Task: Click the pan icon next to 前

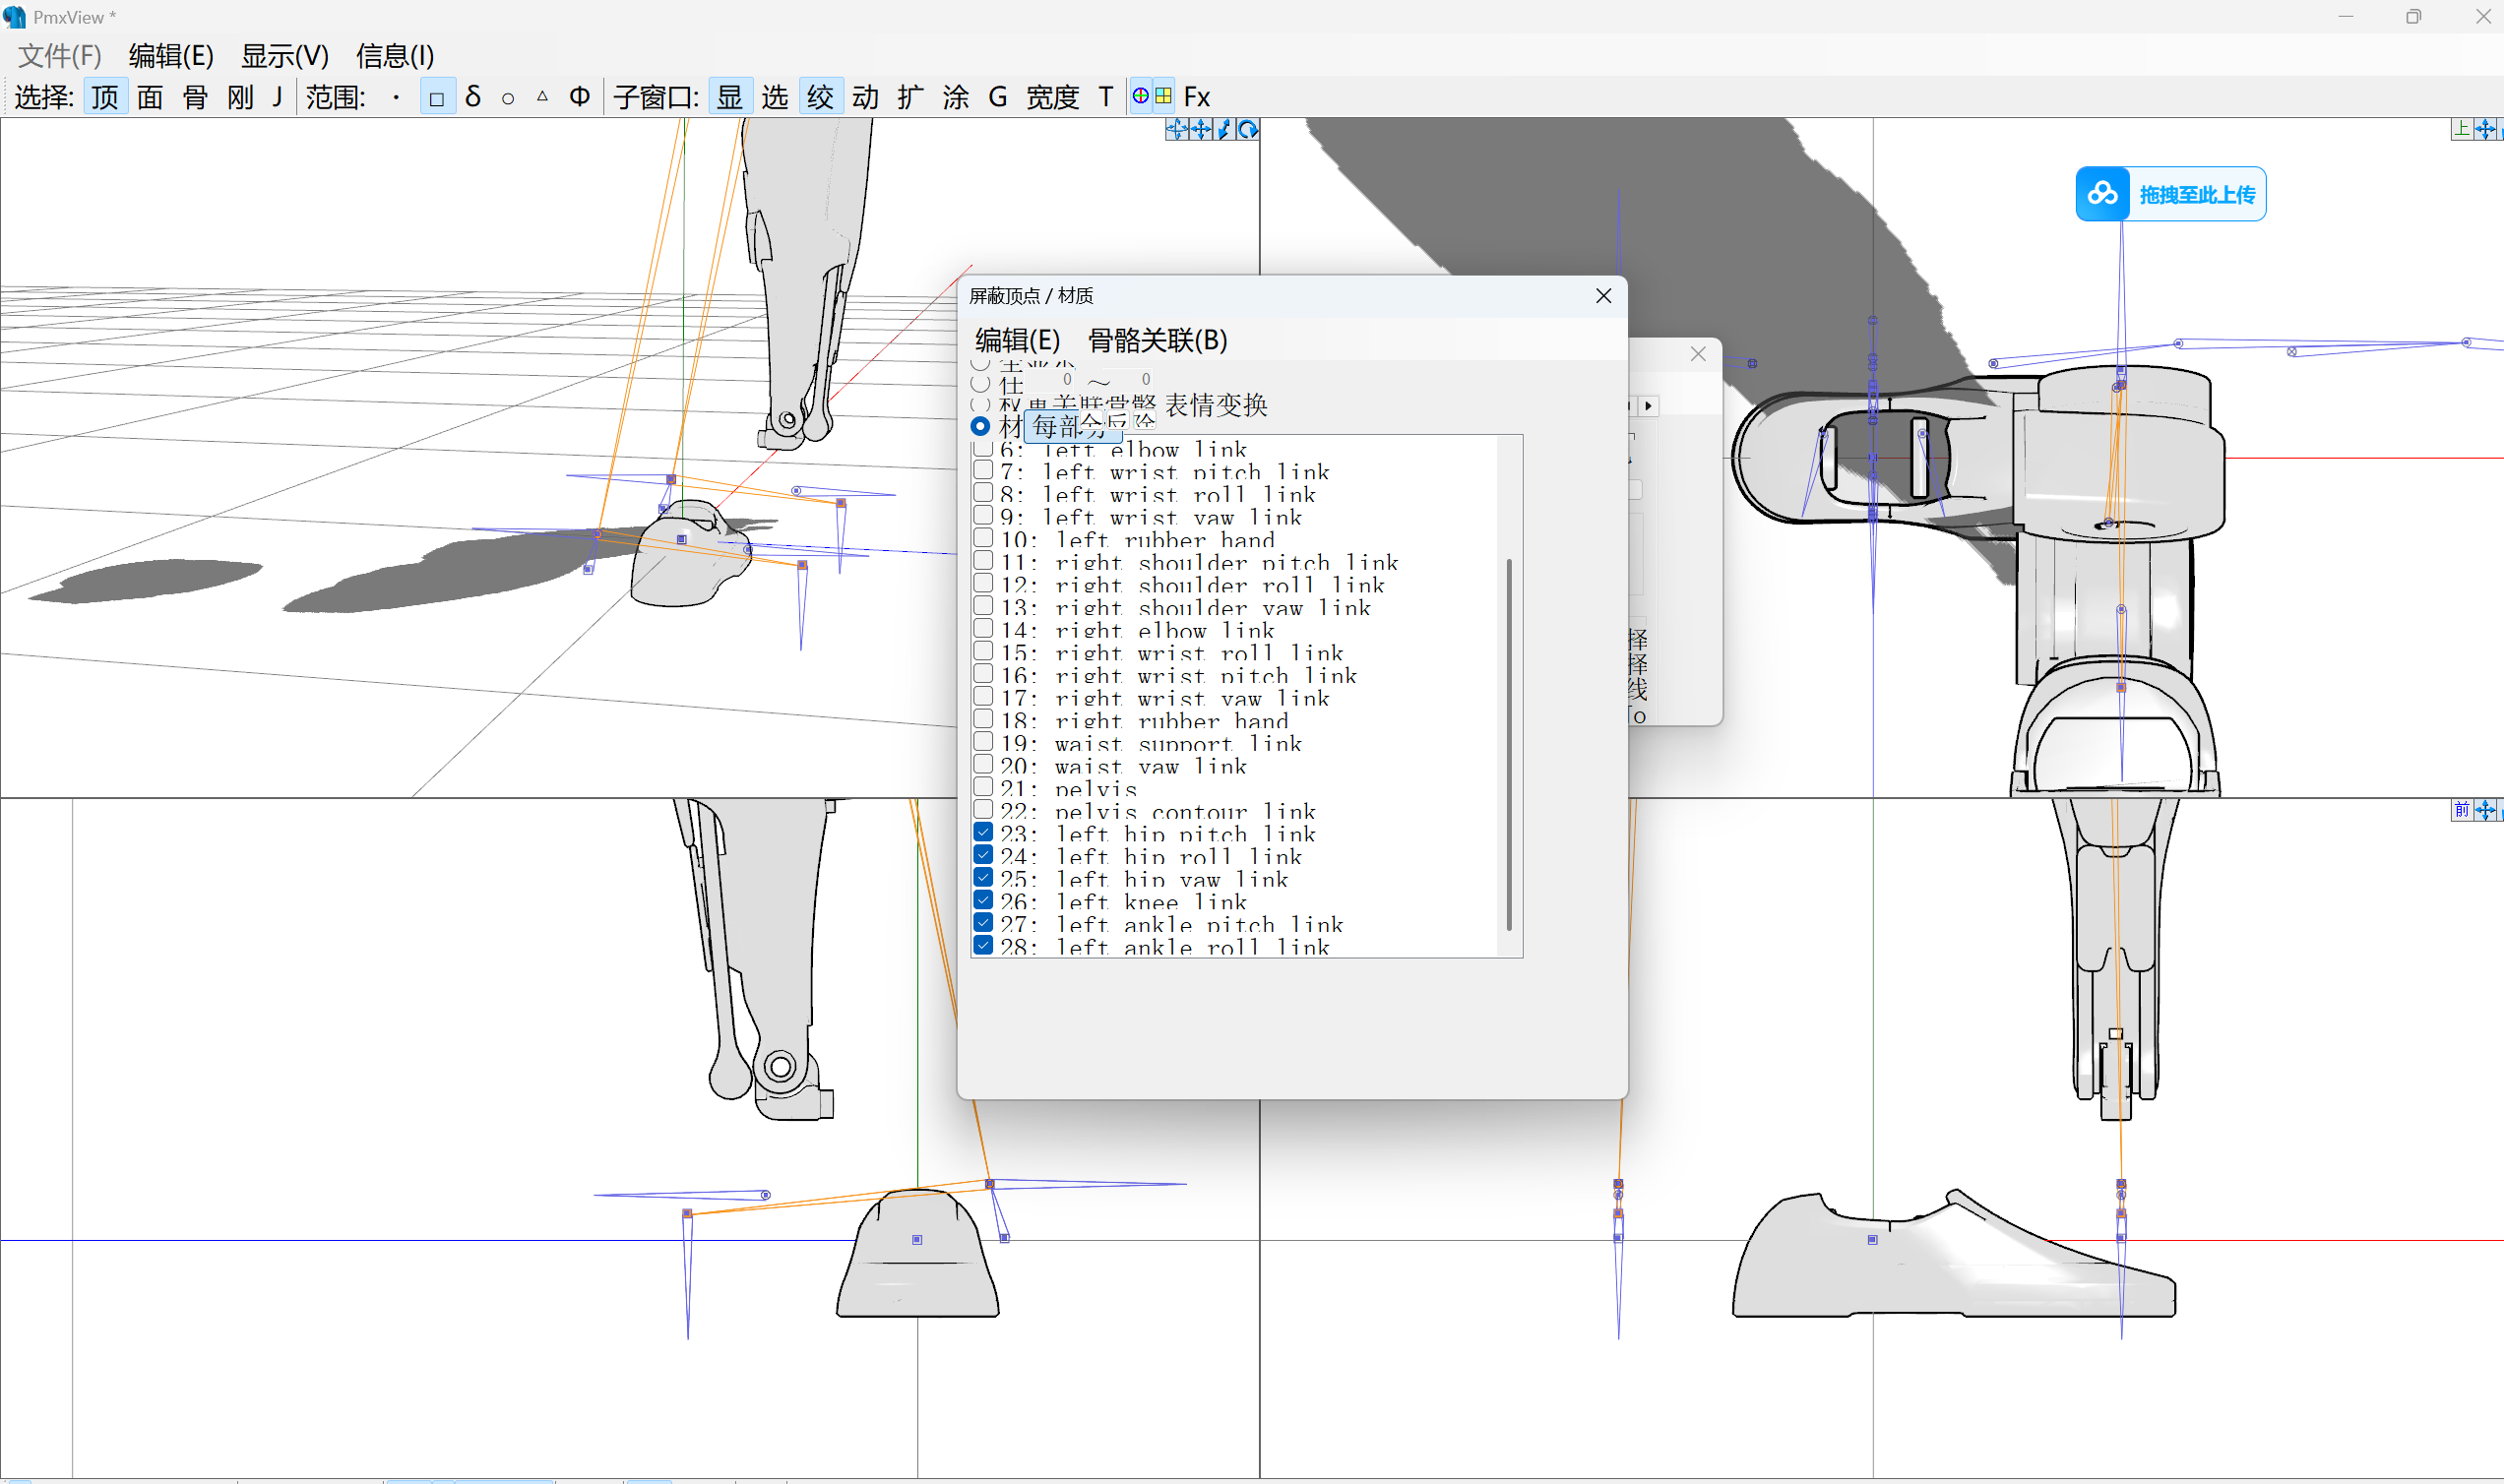Action: tap(2485, 810)
